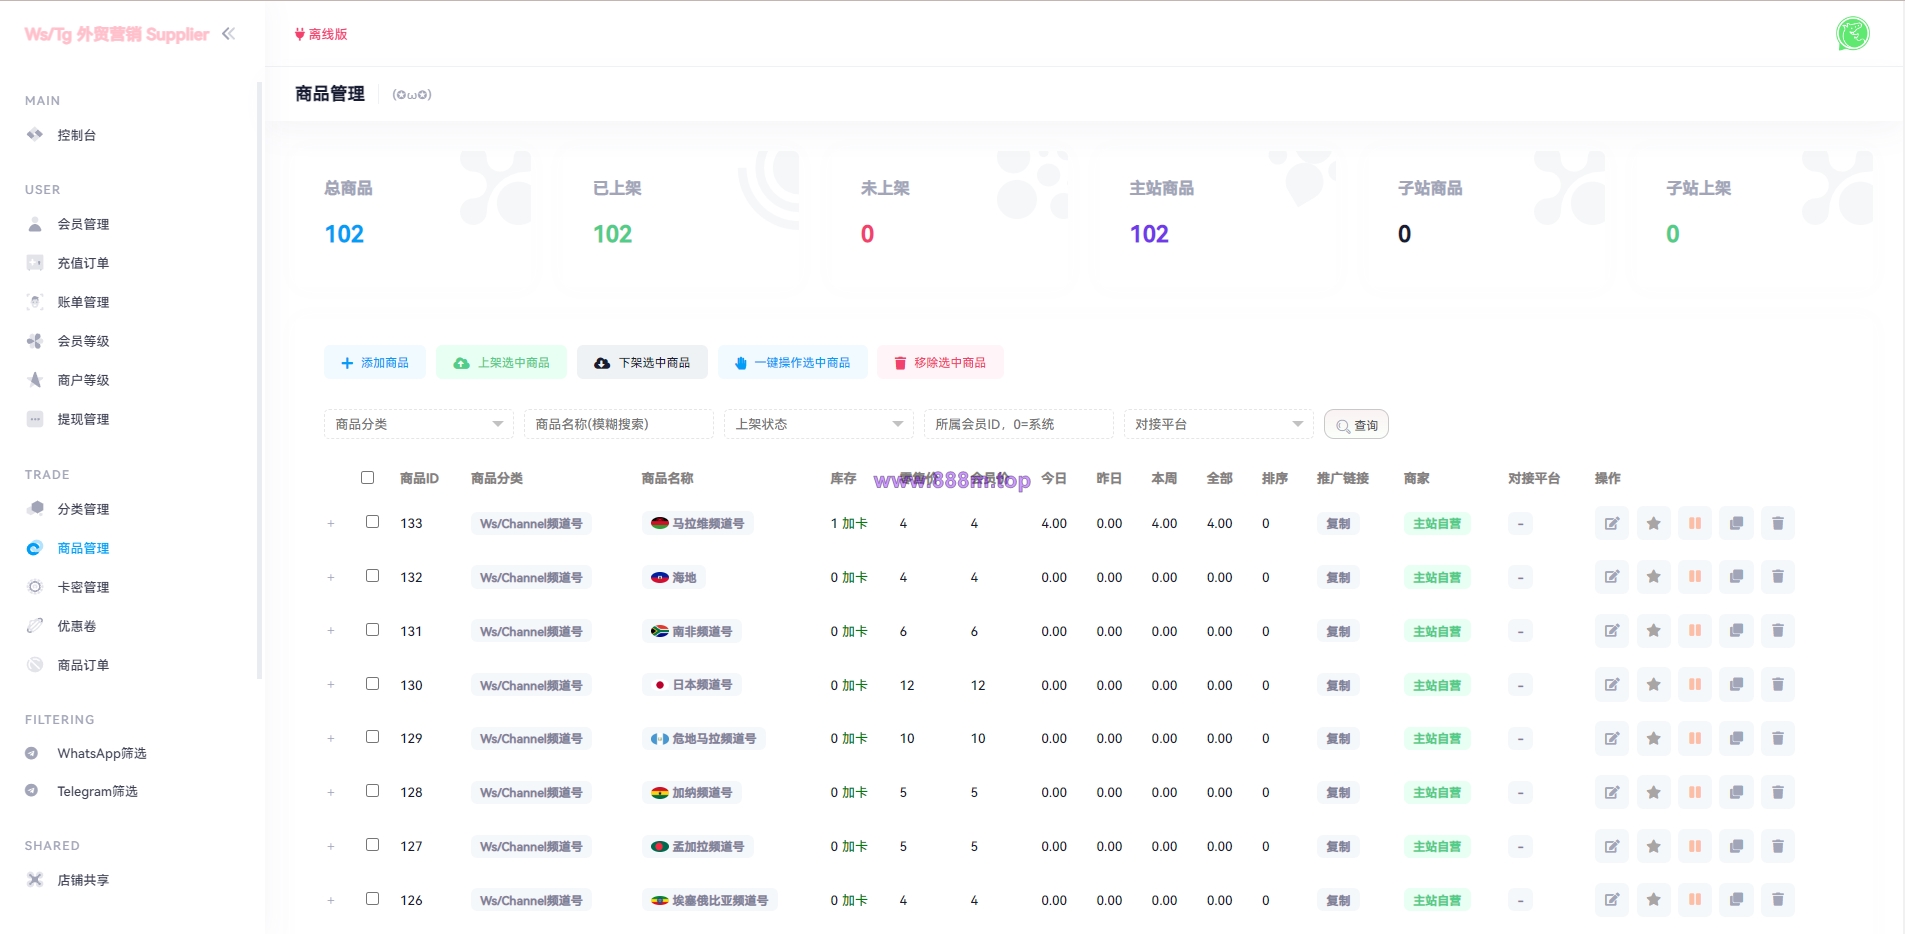Viewport: 1905px width, 934px height.
Task: Edit product 133 with pencil icon
Action: point(1612,523)
